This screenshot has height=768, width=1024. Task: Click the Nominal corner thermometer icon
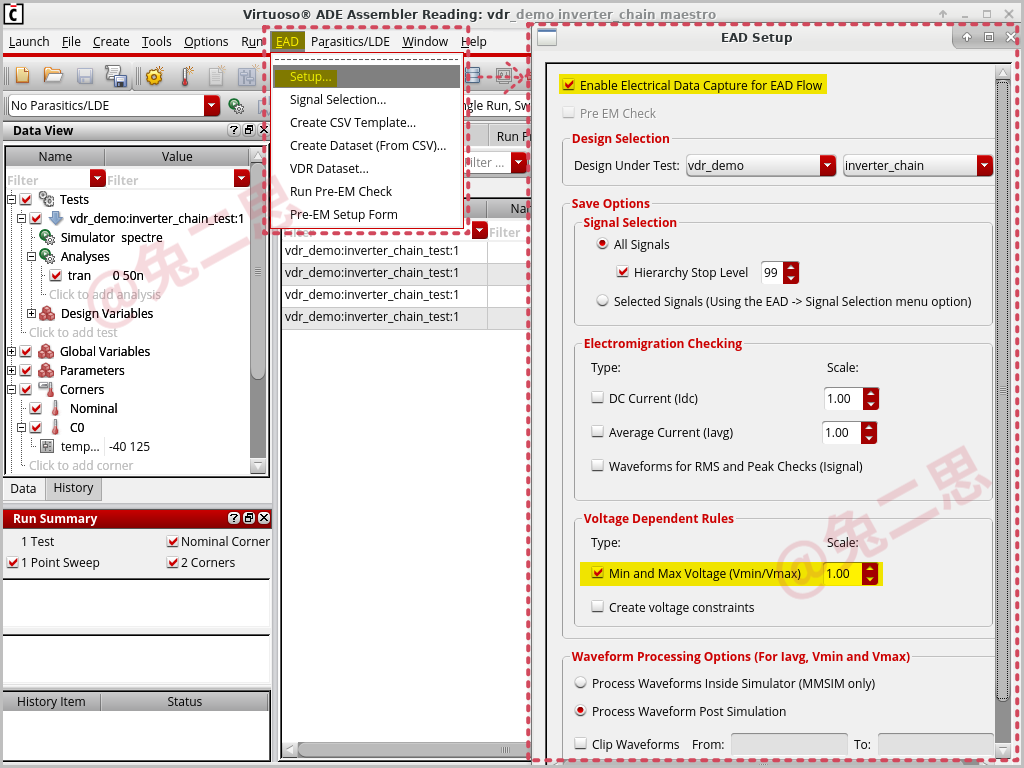56,408
